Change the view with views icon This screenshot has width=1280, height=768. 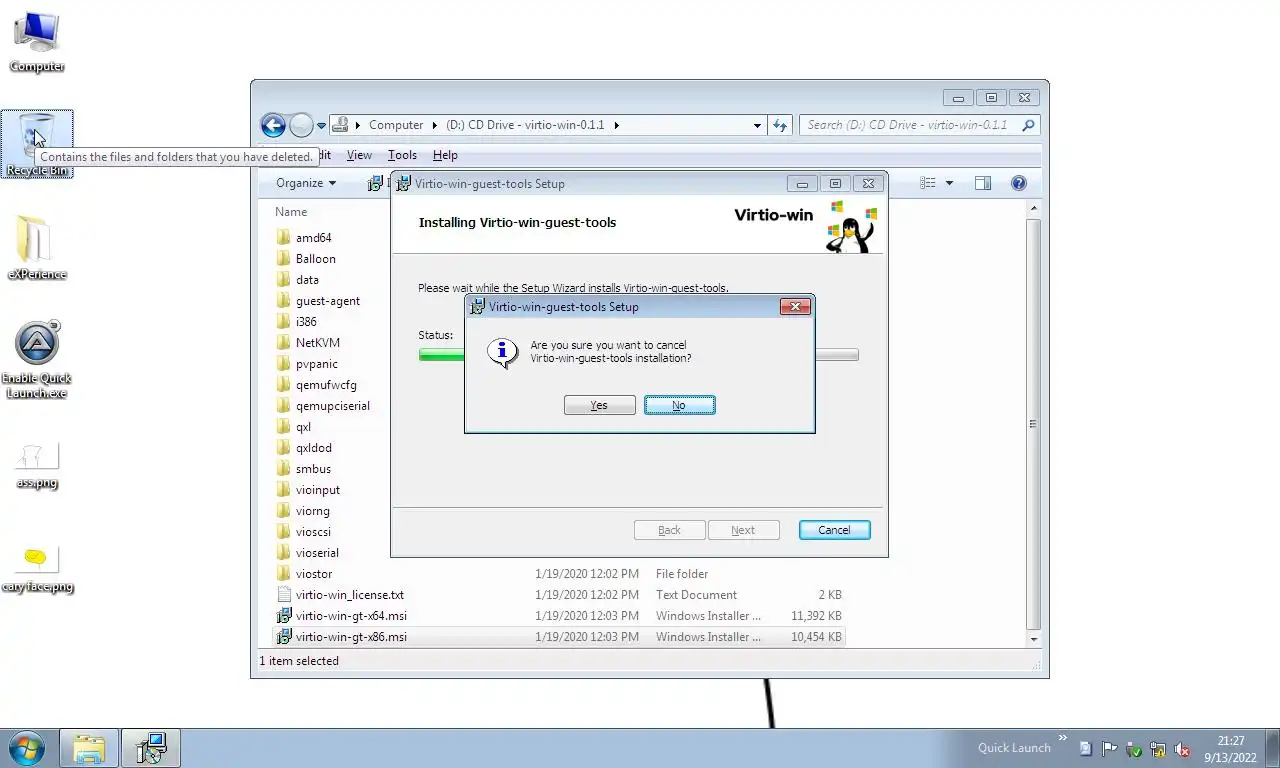pyautogui.click(x=928, y=183)
